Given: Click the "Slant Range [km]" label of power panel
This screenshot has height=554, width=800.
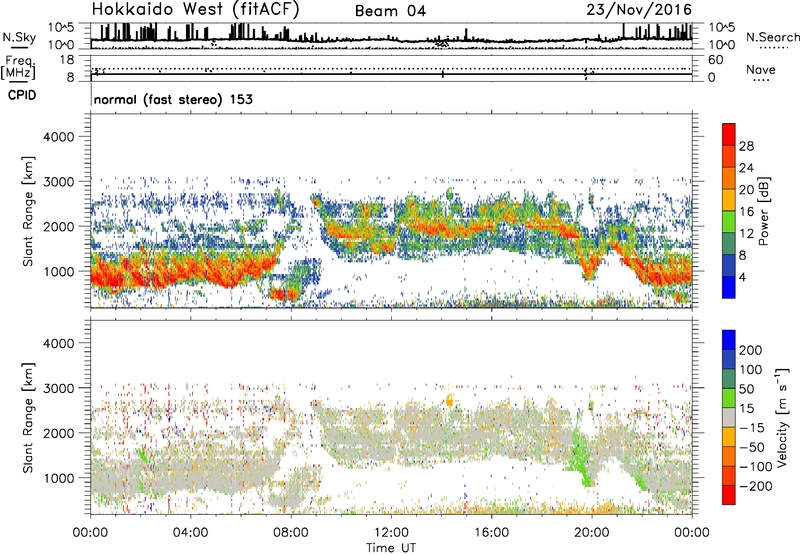Looking at the screenshot, I should [29, 211].
